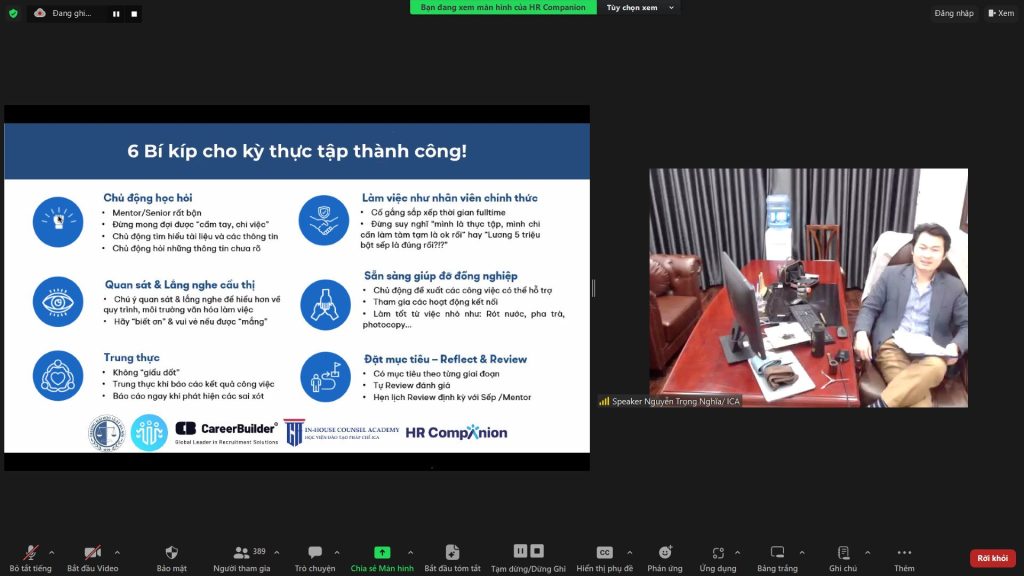This screenshot has width=1024, height=576.
Task: Open Người tham gia participants panel
Action: pyautogui.click(x=241, y=553)
